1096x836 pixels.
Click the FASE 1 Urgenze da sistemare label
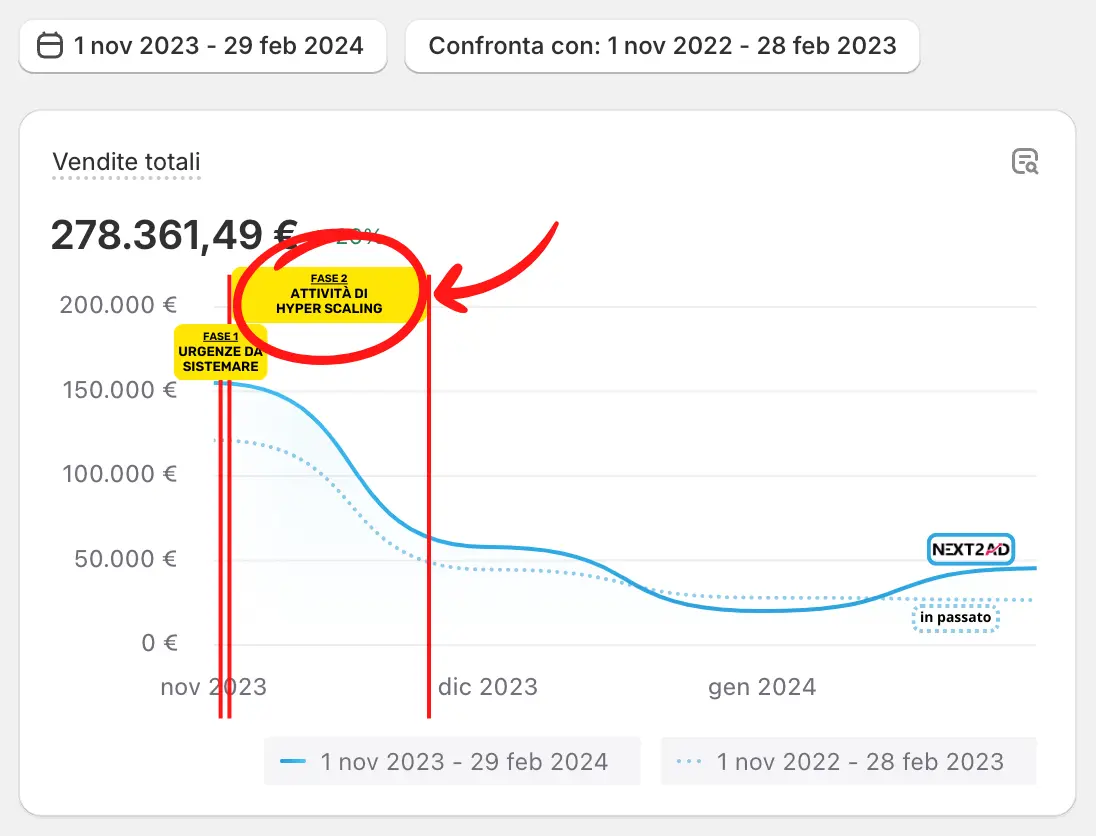[220, 352]
